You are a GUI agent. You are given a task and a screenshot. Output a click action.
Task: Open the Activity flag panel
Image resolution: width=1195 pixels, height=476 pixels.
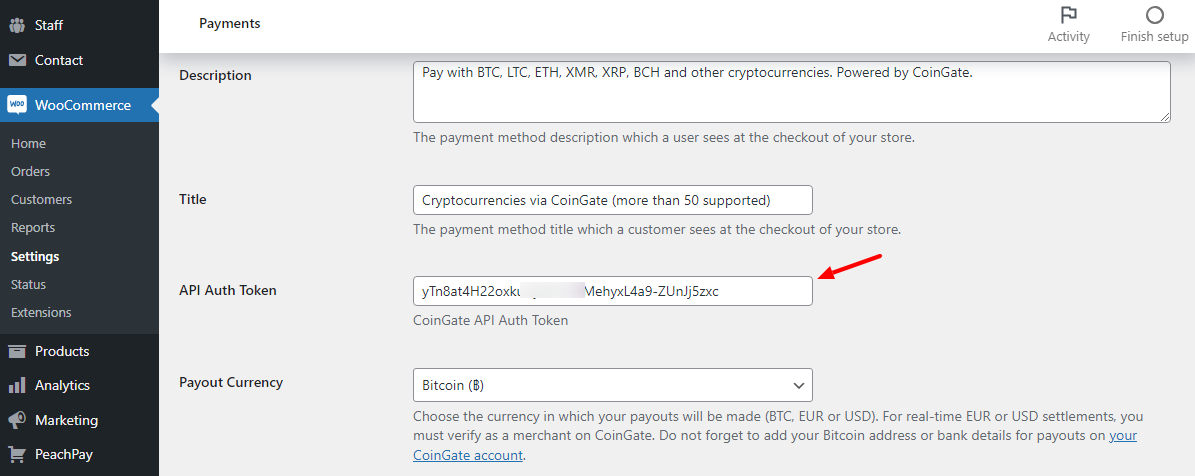click(x=1068, y=24)
